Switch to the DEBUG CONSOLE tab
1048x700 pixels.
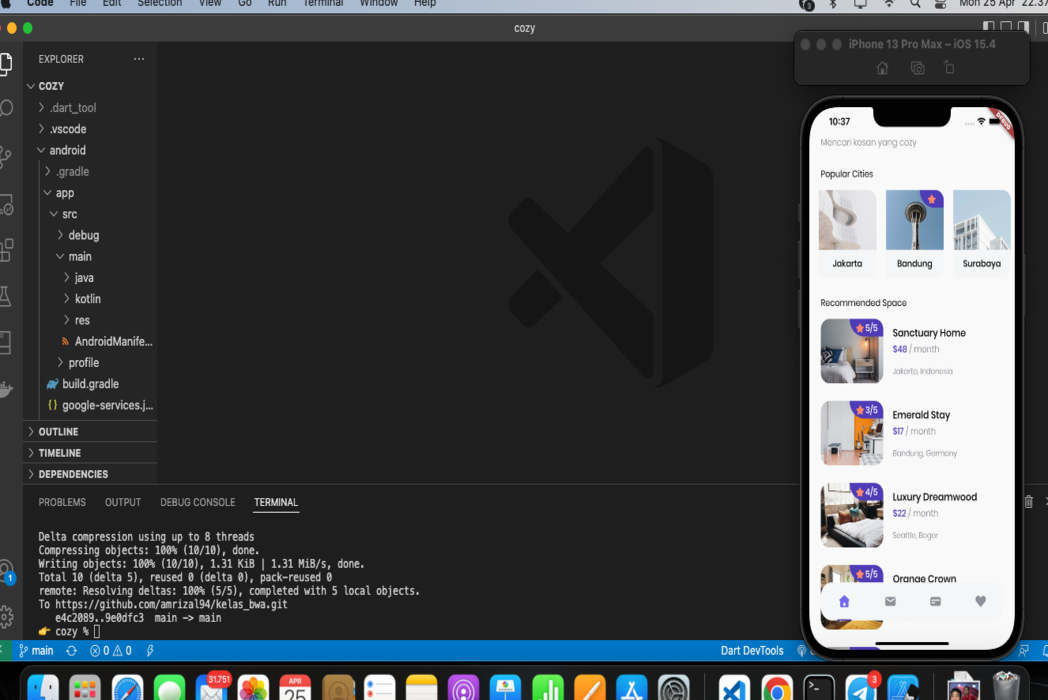[198, 502]
